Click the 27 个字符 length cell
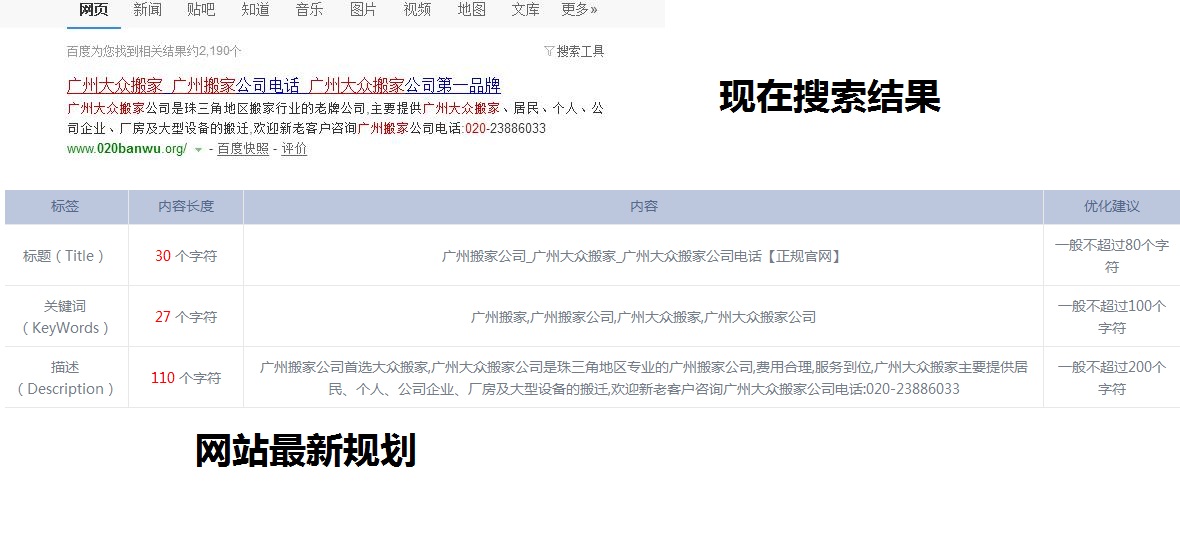Viewport: 1180px width, 536px height. (186, 317)
